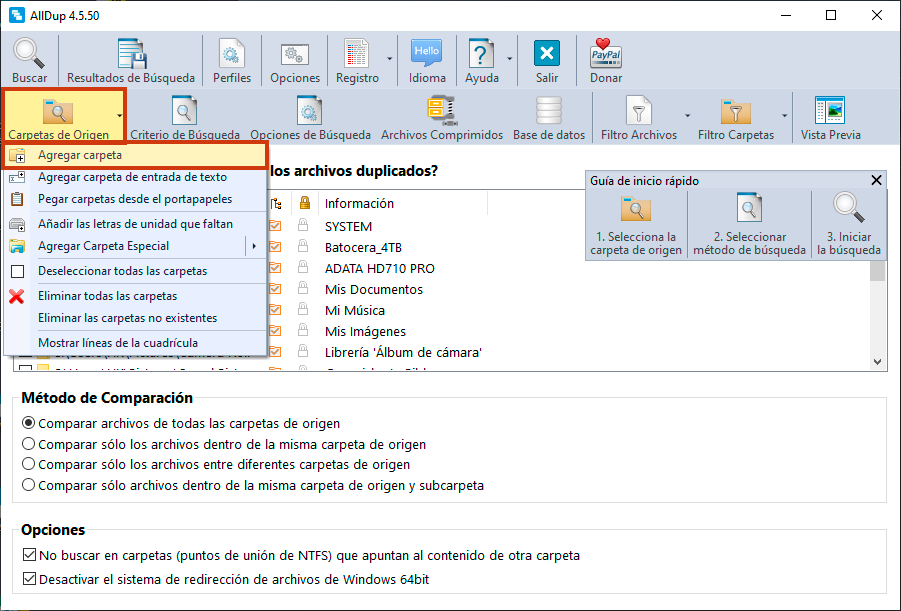Choose Pegar carpetas desde el portapapeles

(x=135, y=199)
